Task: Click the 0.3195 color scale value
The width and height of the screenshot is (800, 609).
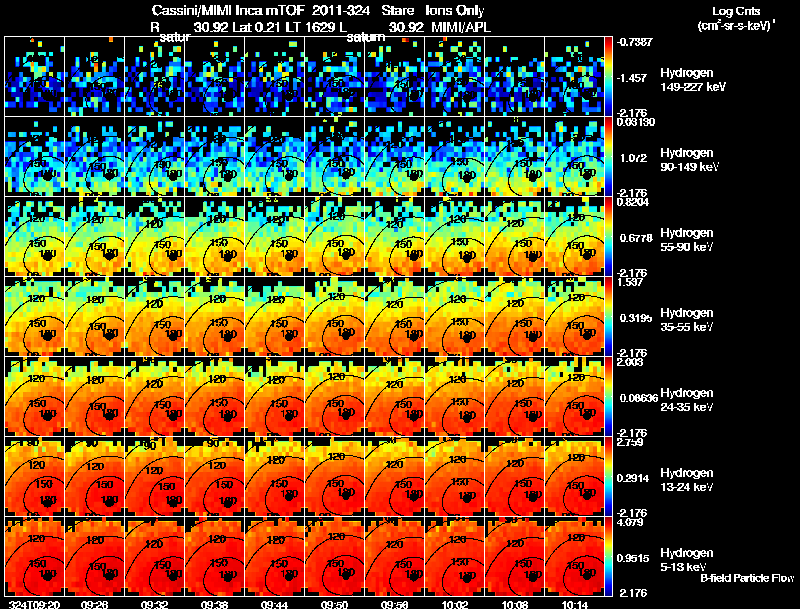Action: (x=636, y=318)
